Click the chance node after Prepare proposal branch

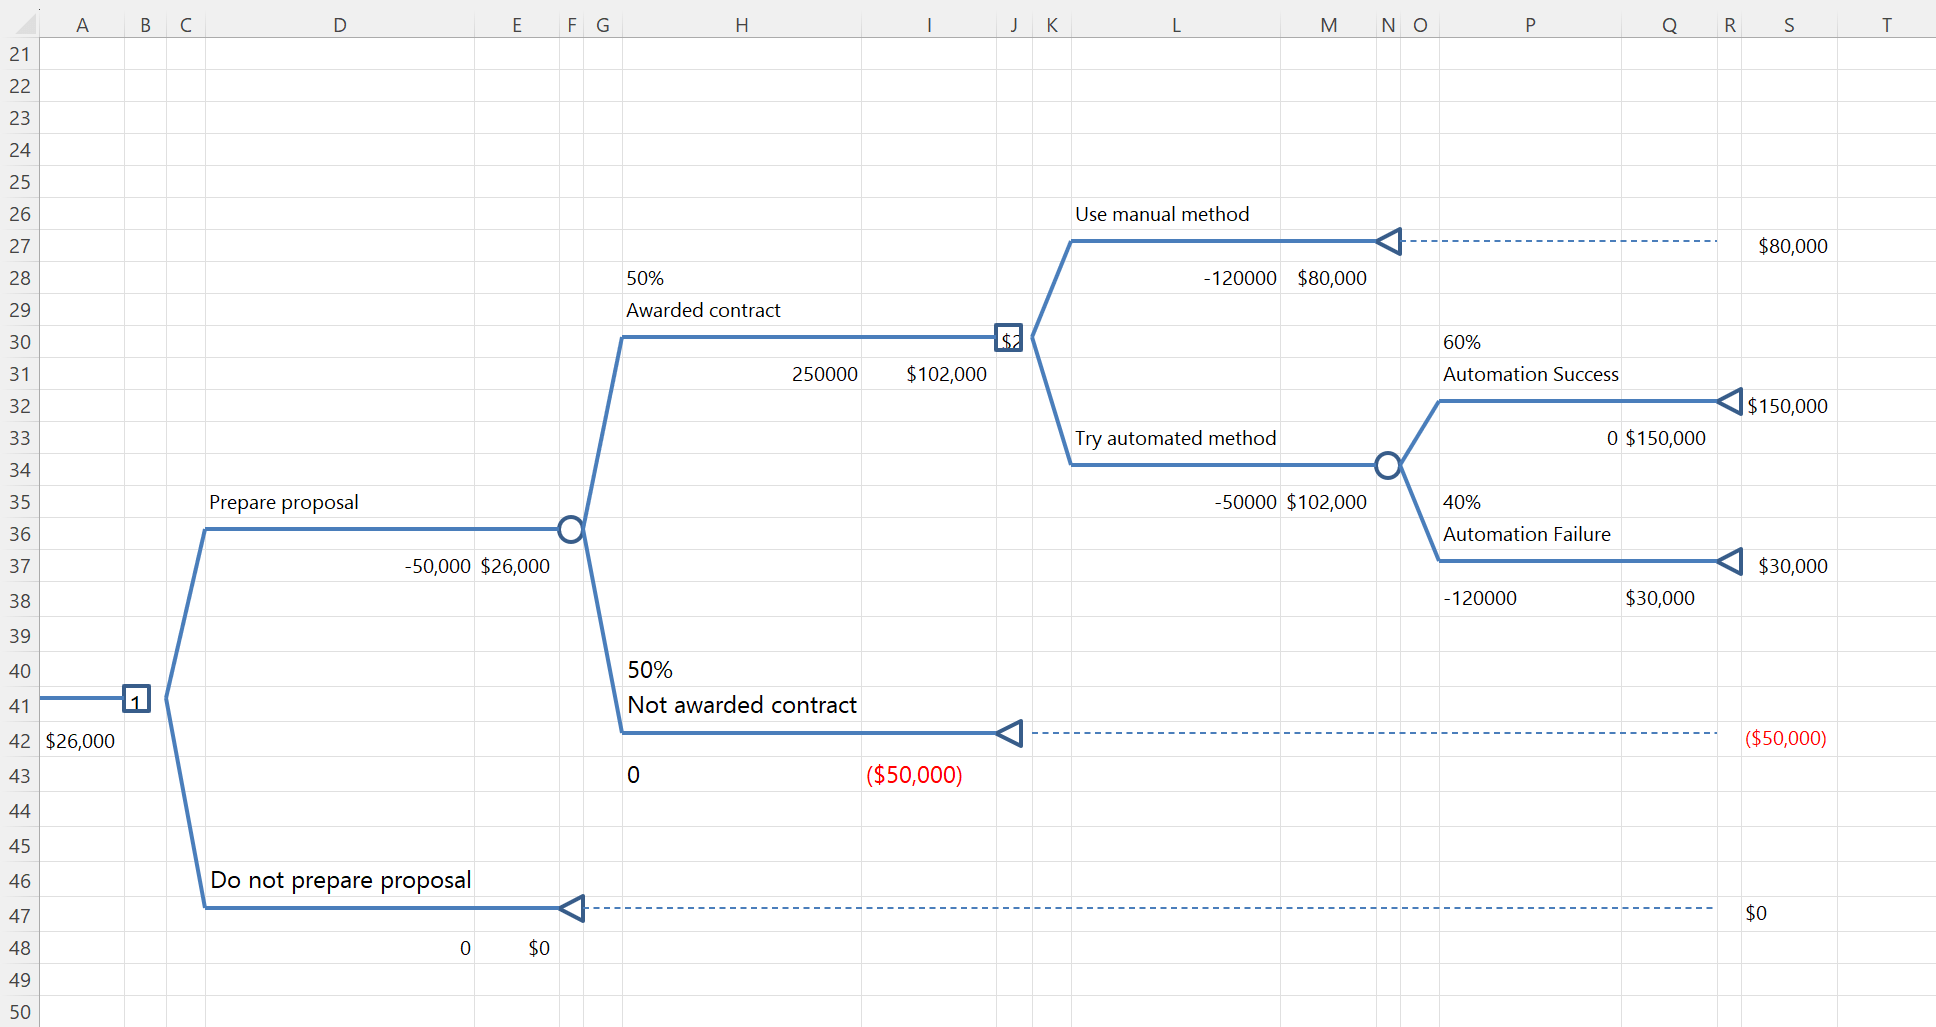[x=571, y=530]
